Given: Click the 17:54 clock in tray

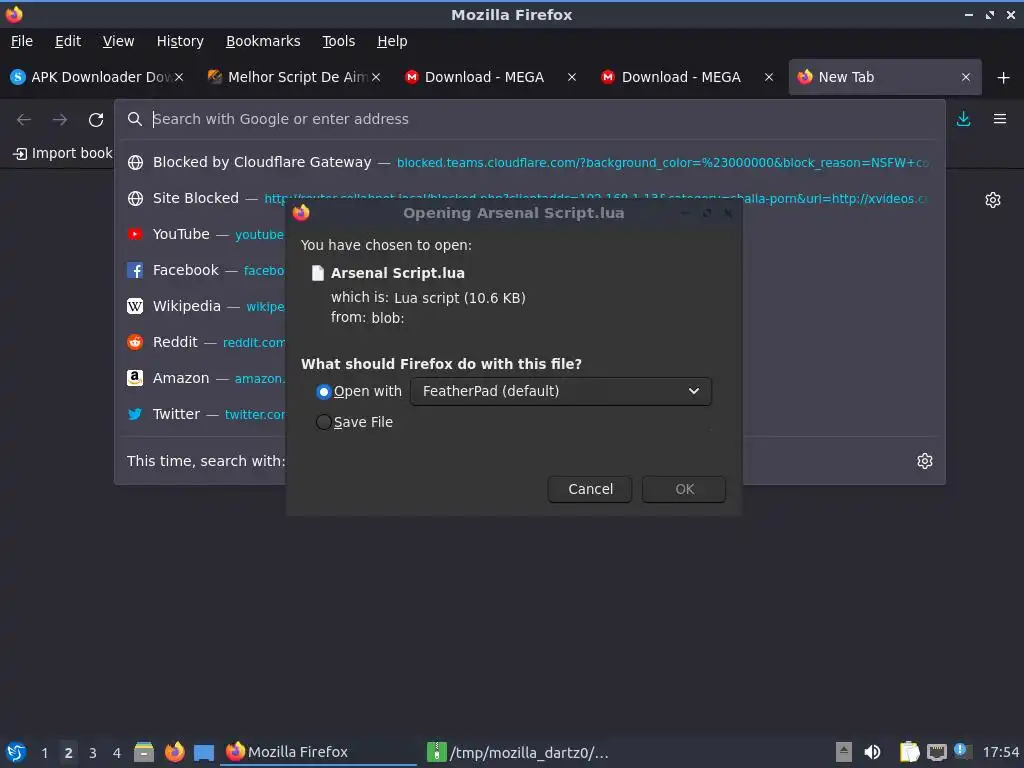Looking at the screenshot, I should click(1000, 752).
